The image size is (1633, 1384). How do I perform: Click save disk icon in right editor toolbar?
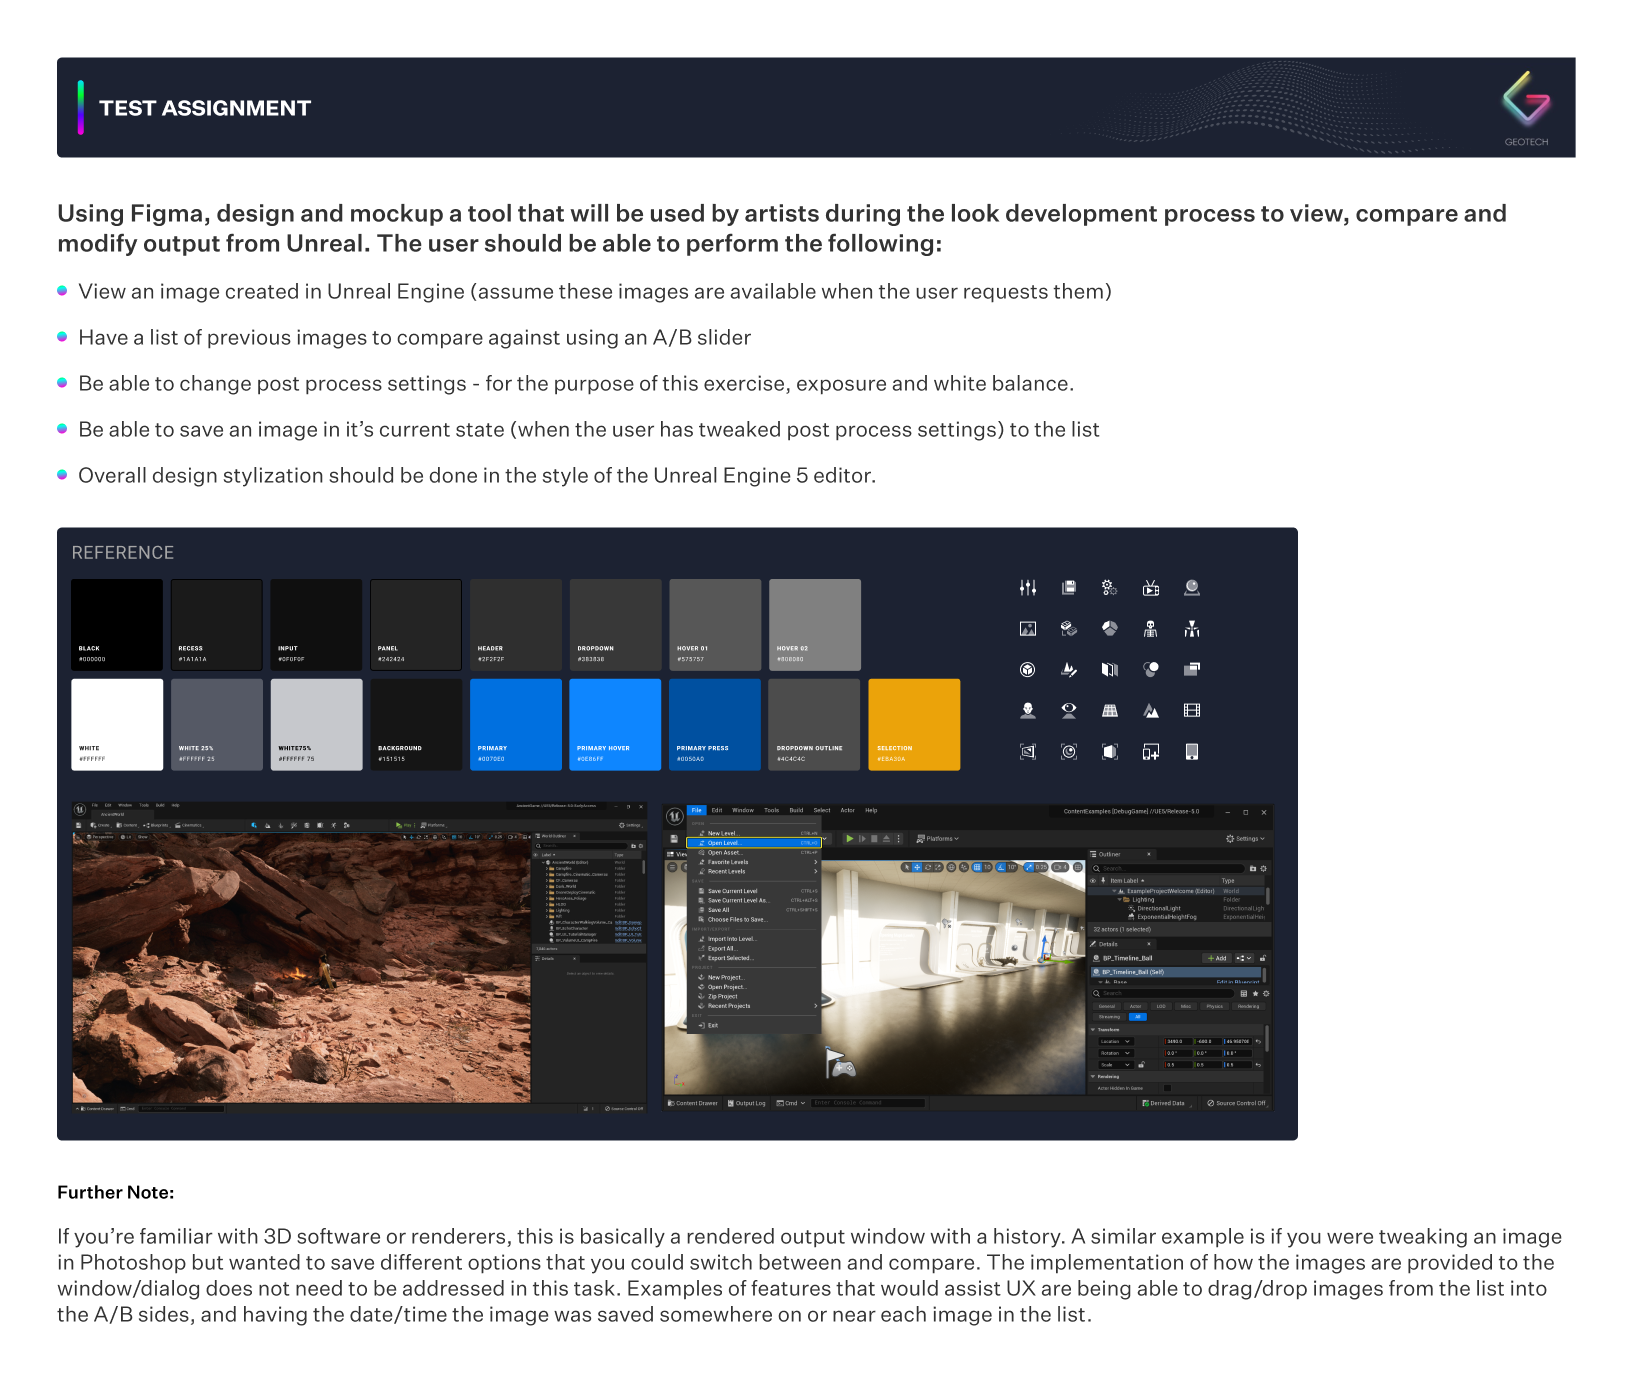[x=675, y=839]
